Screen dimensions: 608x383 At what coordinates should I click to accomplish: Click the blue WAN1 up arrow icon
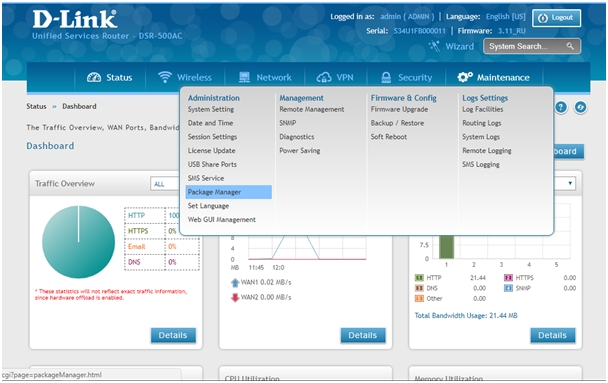point(235,283)
